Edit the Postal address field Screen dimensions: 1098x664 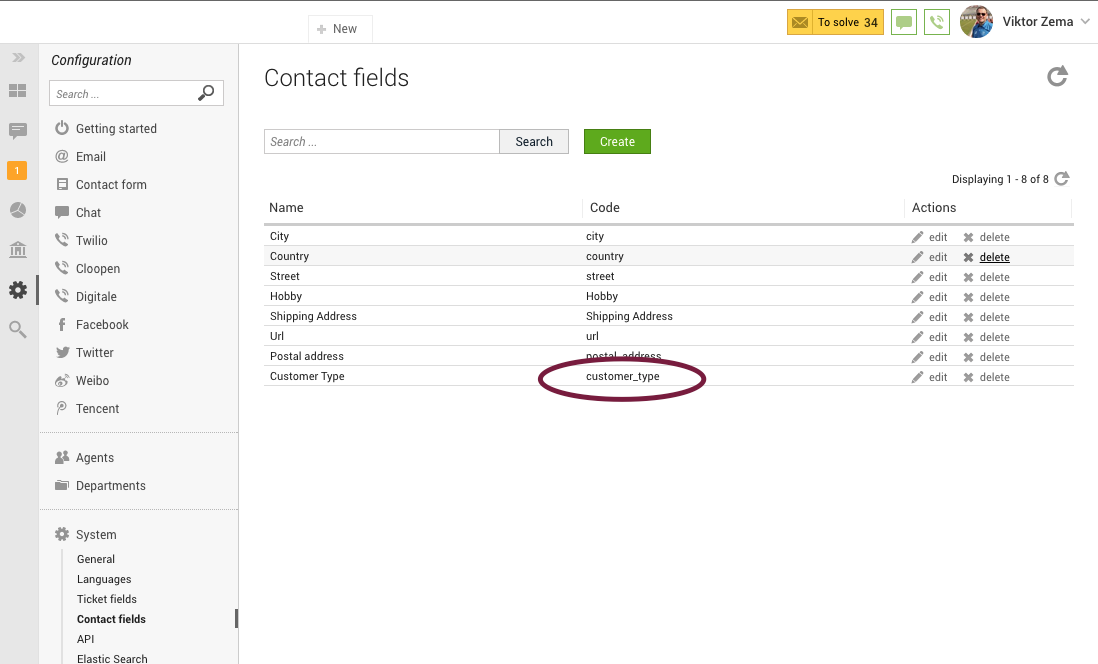click(929, 357)
